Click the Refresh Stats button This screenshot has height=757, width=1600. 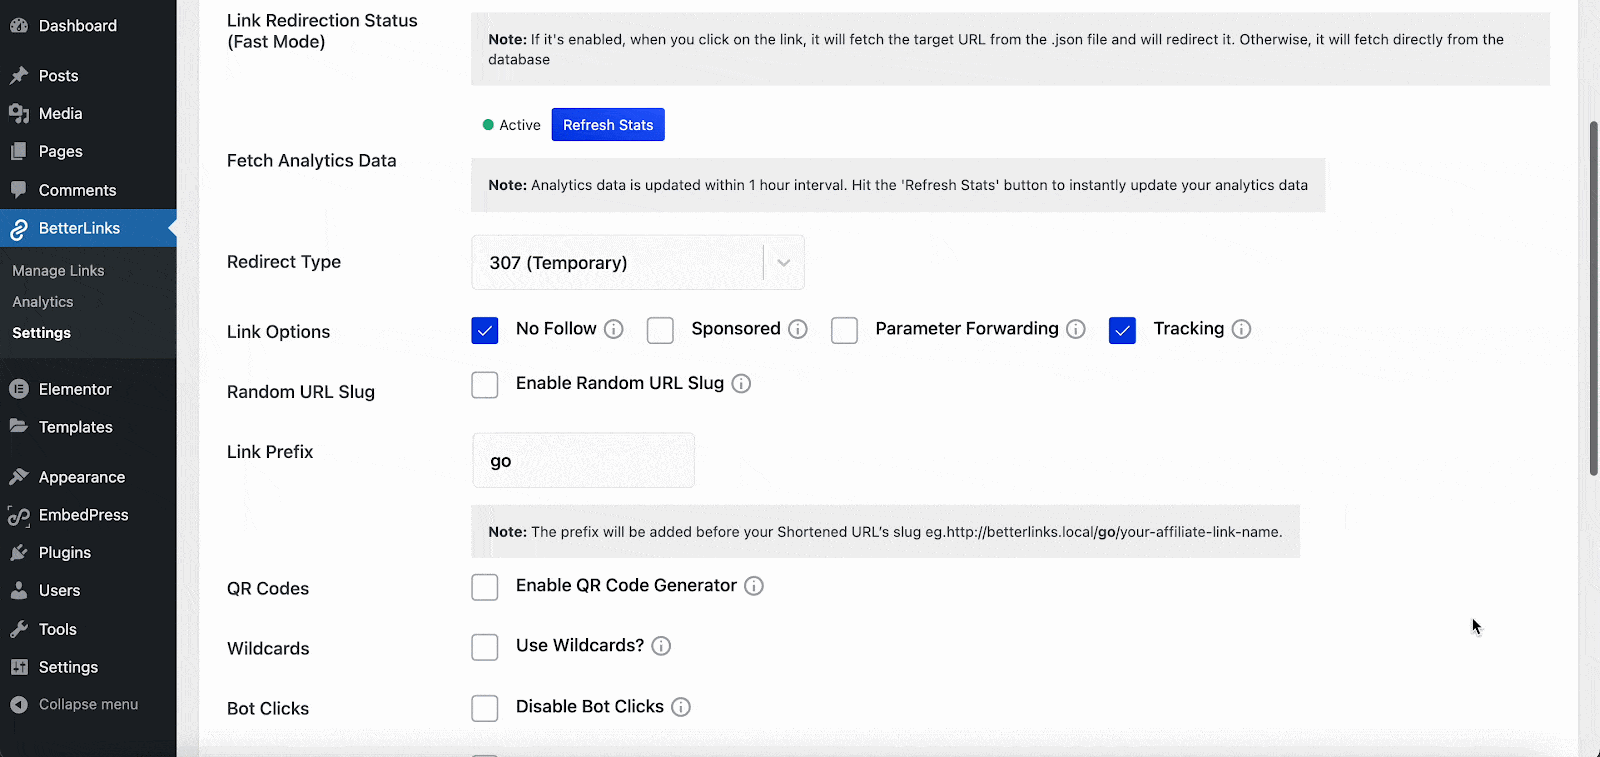click(608, 125)
